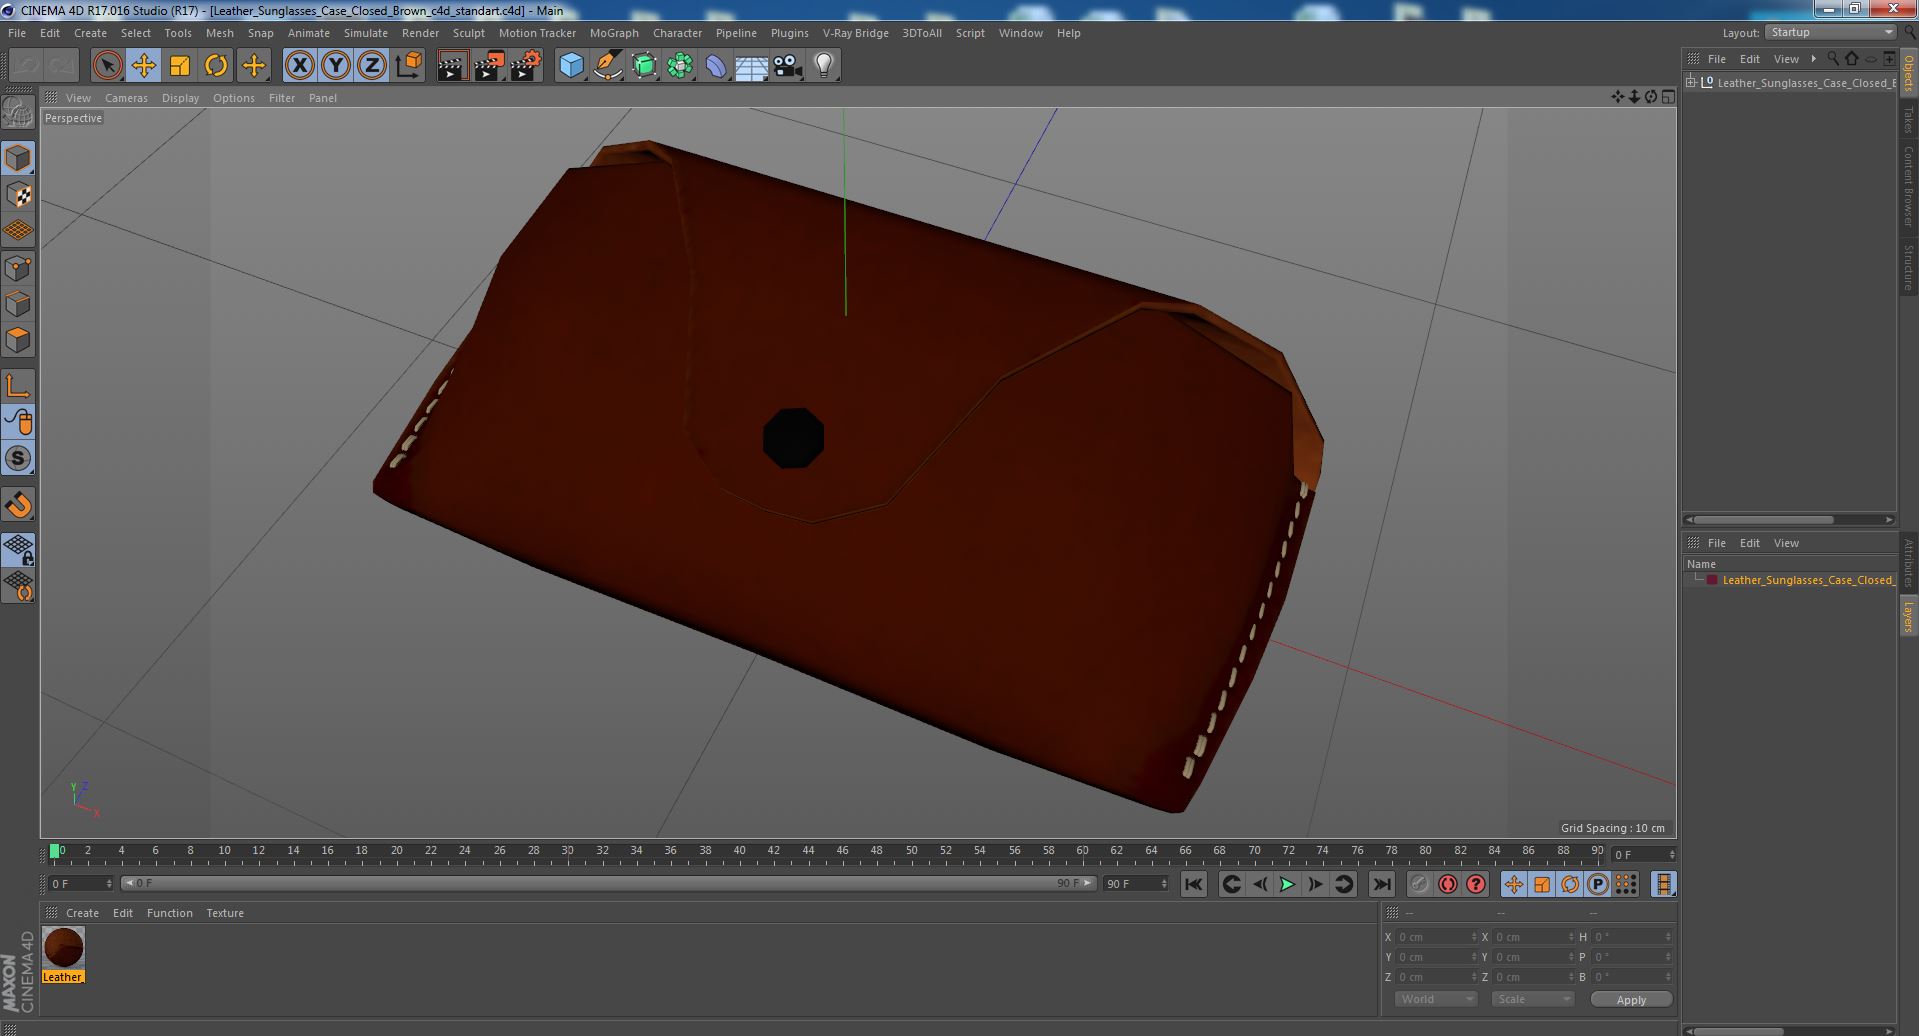Open the Simulate menu
1919x1036 pixels.
click(365, 33)
